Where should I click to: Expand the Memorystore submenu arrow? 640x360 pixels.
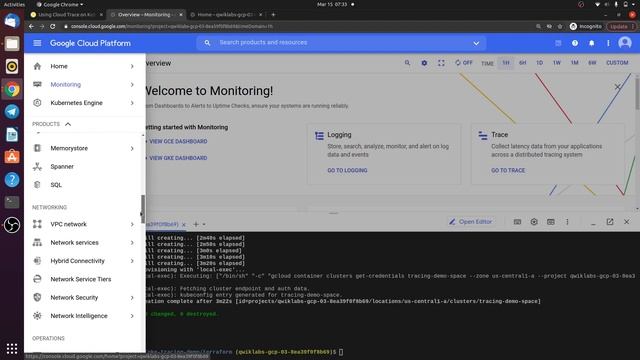pyautogui.click(x=132, y=148)
